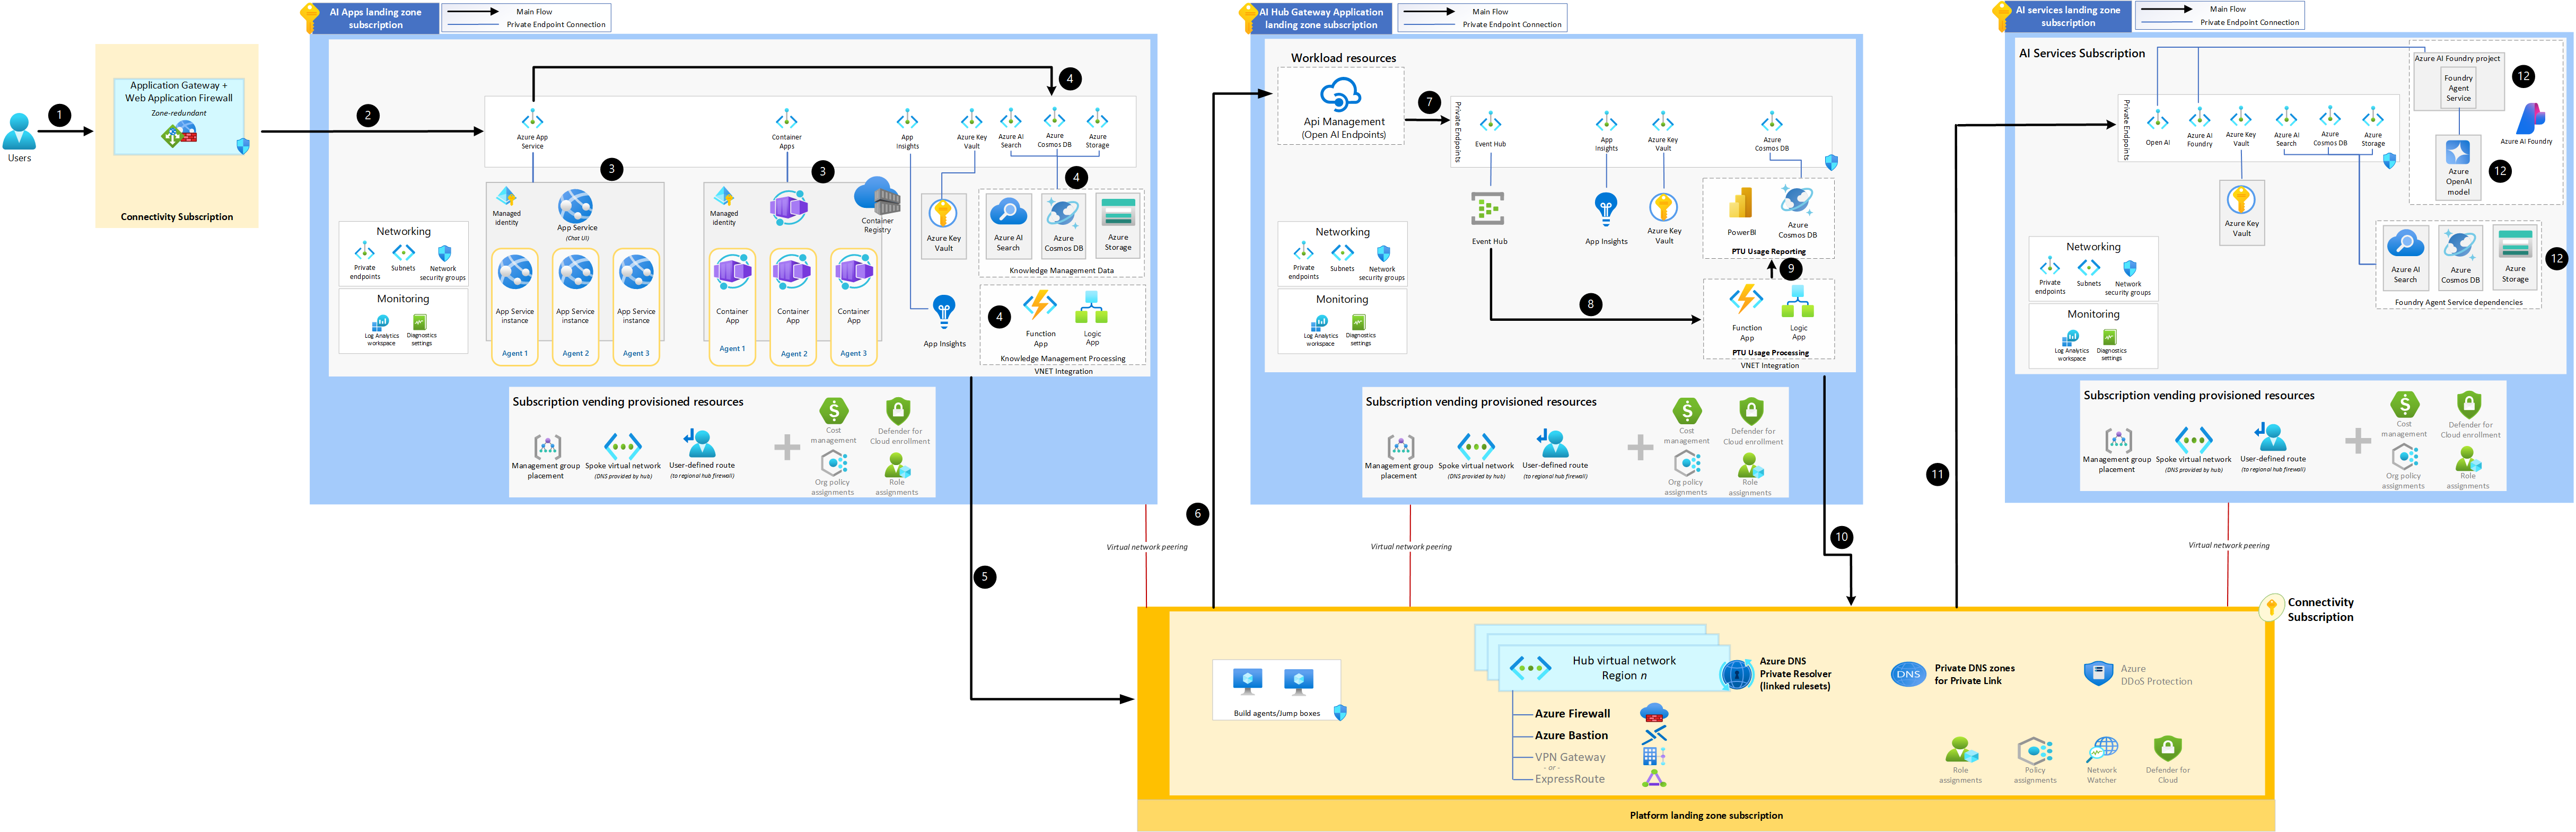Click the Azure Firewall icon
Image resolution: width=2576 pixels, height=832 pixels.
point(1654,713)
